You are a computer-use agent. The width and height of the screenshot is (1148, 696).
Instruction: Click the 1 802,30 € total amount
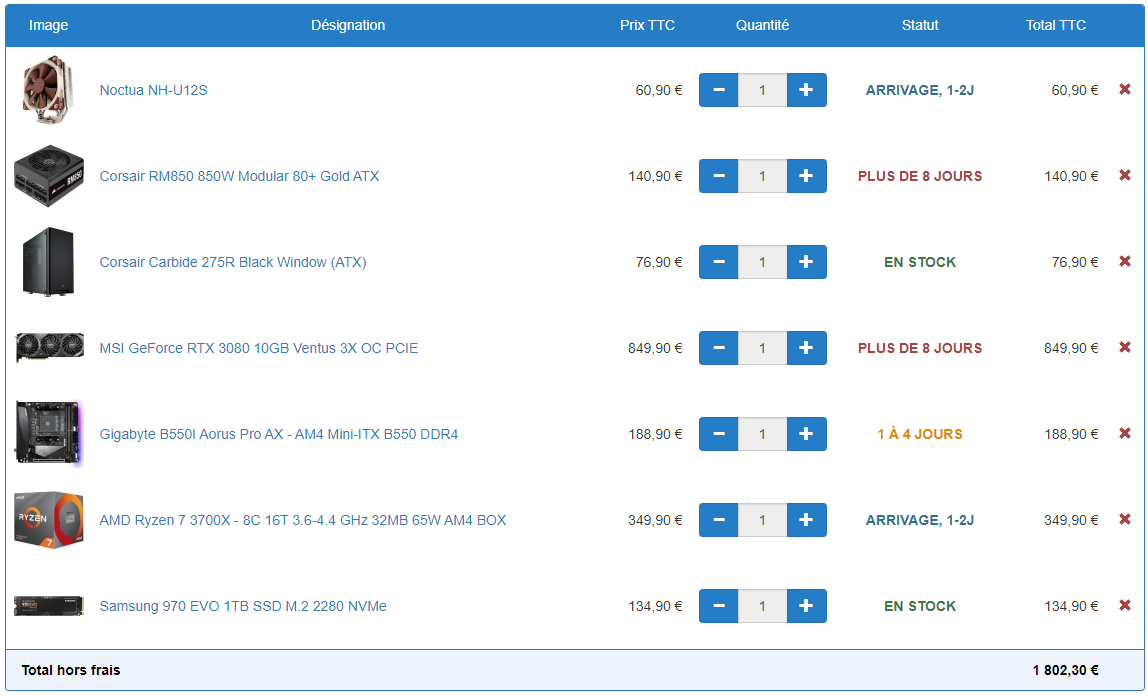pyautogui.click(x=1065, y=670)
